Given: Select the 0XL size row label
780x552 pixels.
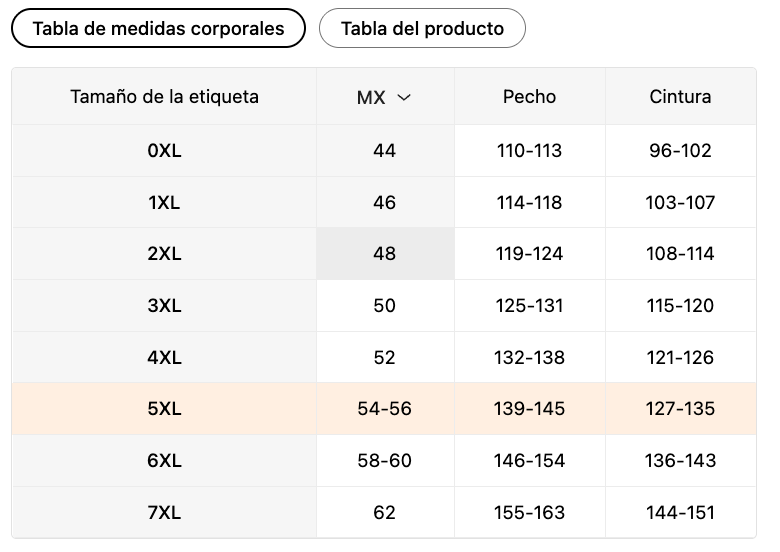Looking at the screenshot, I should [164, 151].
